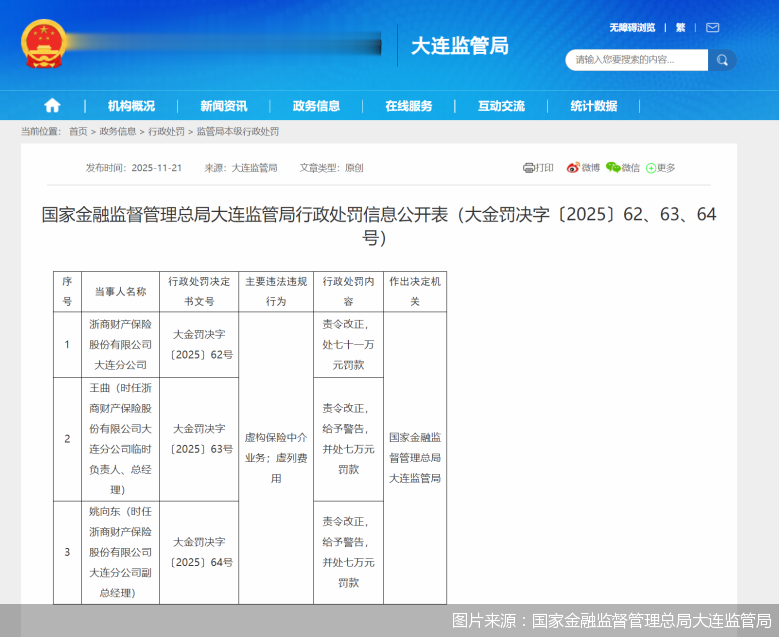
Task: Expand more sharing options with 更多
Action: pyautogui.click(x=660, y=168)
